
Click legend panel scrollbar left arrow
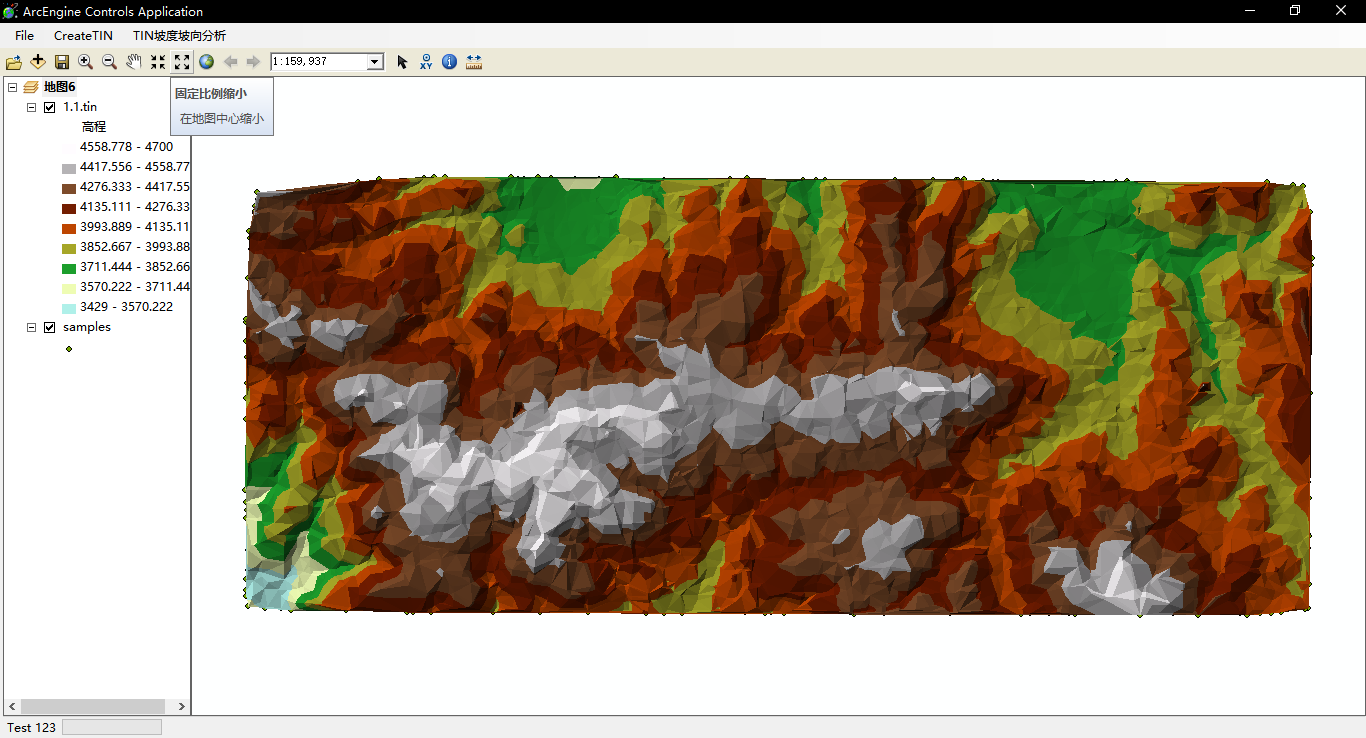tap(11, 706)
